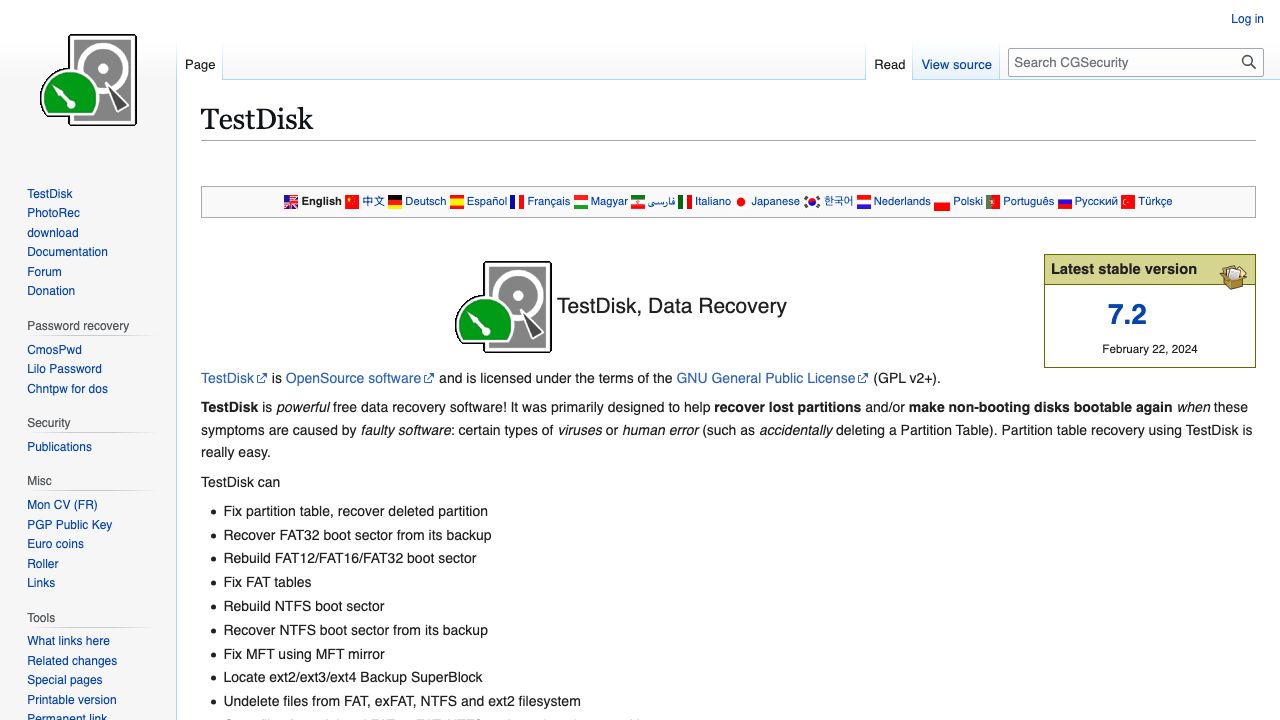
Task: Select the Italiano language link
Action: pos(713,202)
